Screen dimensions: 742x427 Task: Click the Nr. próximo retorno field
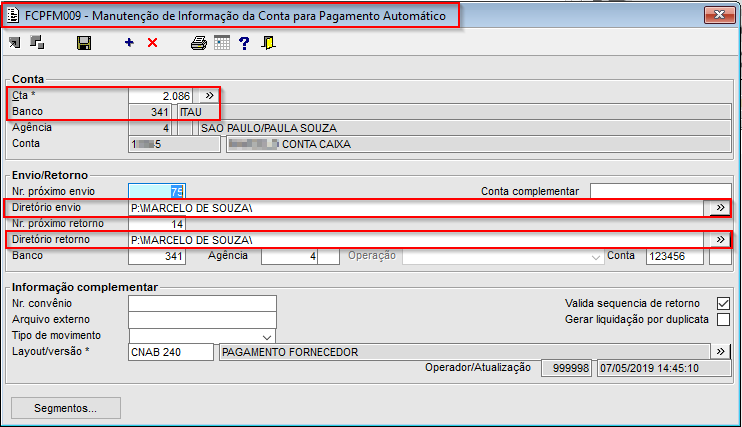pos(157,224)
